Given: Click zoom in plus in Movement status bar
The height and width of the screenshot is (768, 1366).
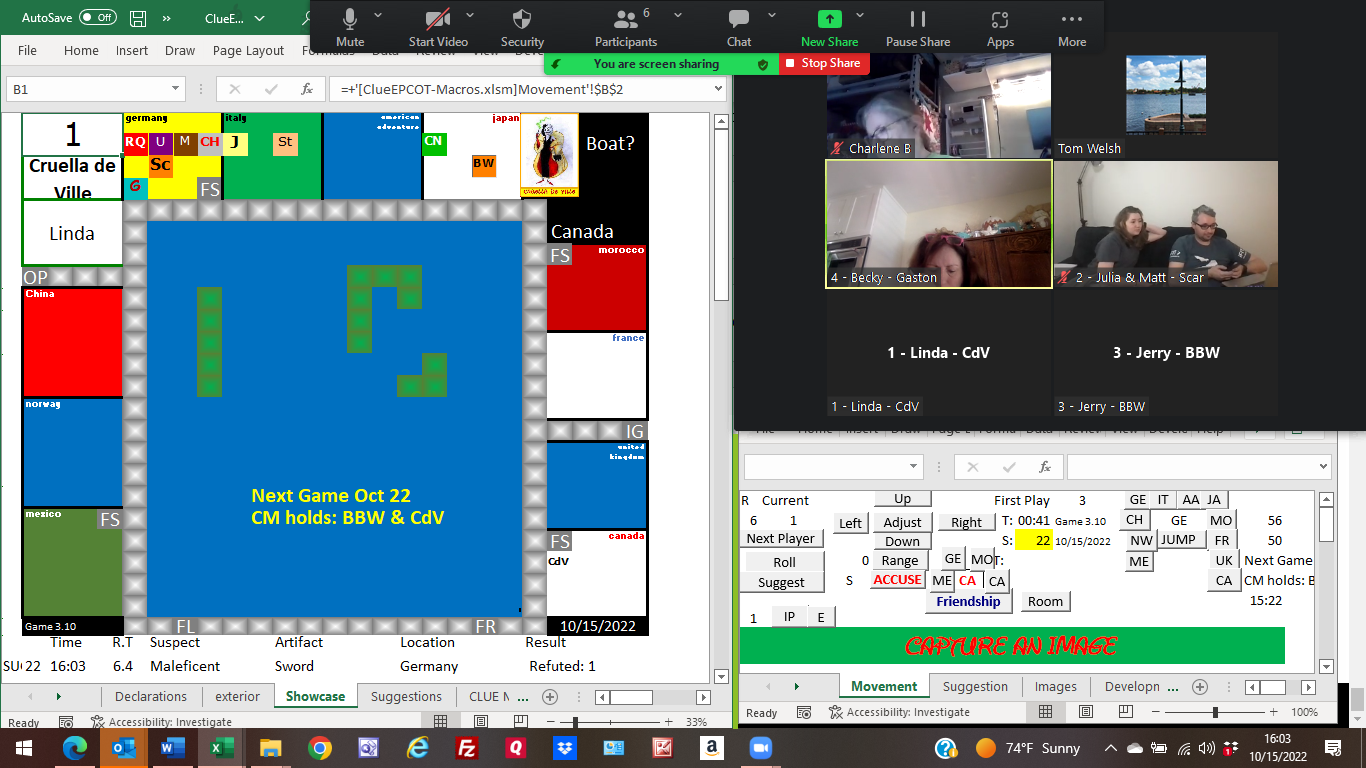Looking at the screenshot, I should pyautogui.click(x=1272, y=712).
